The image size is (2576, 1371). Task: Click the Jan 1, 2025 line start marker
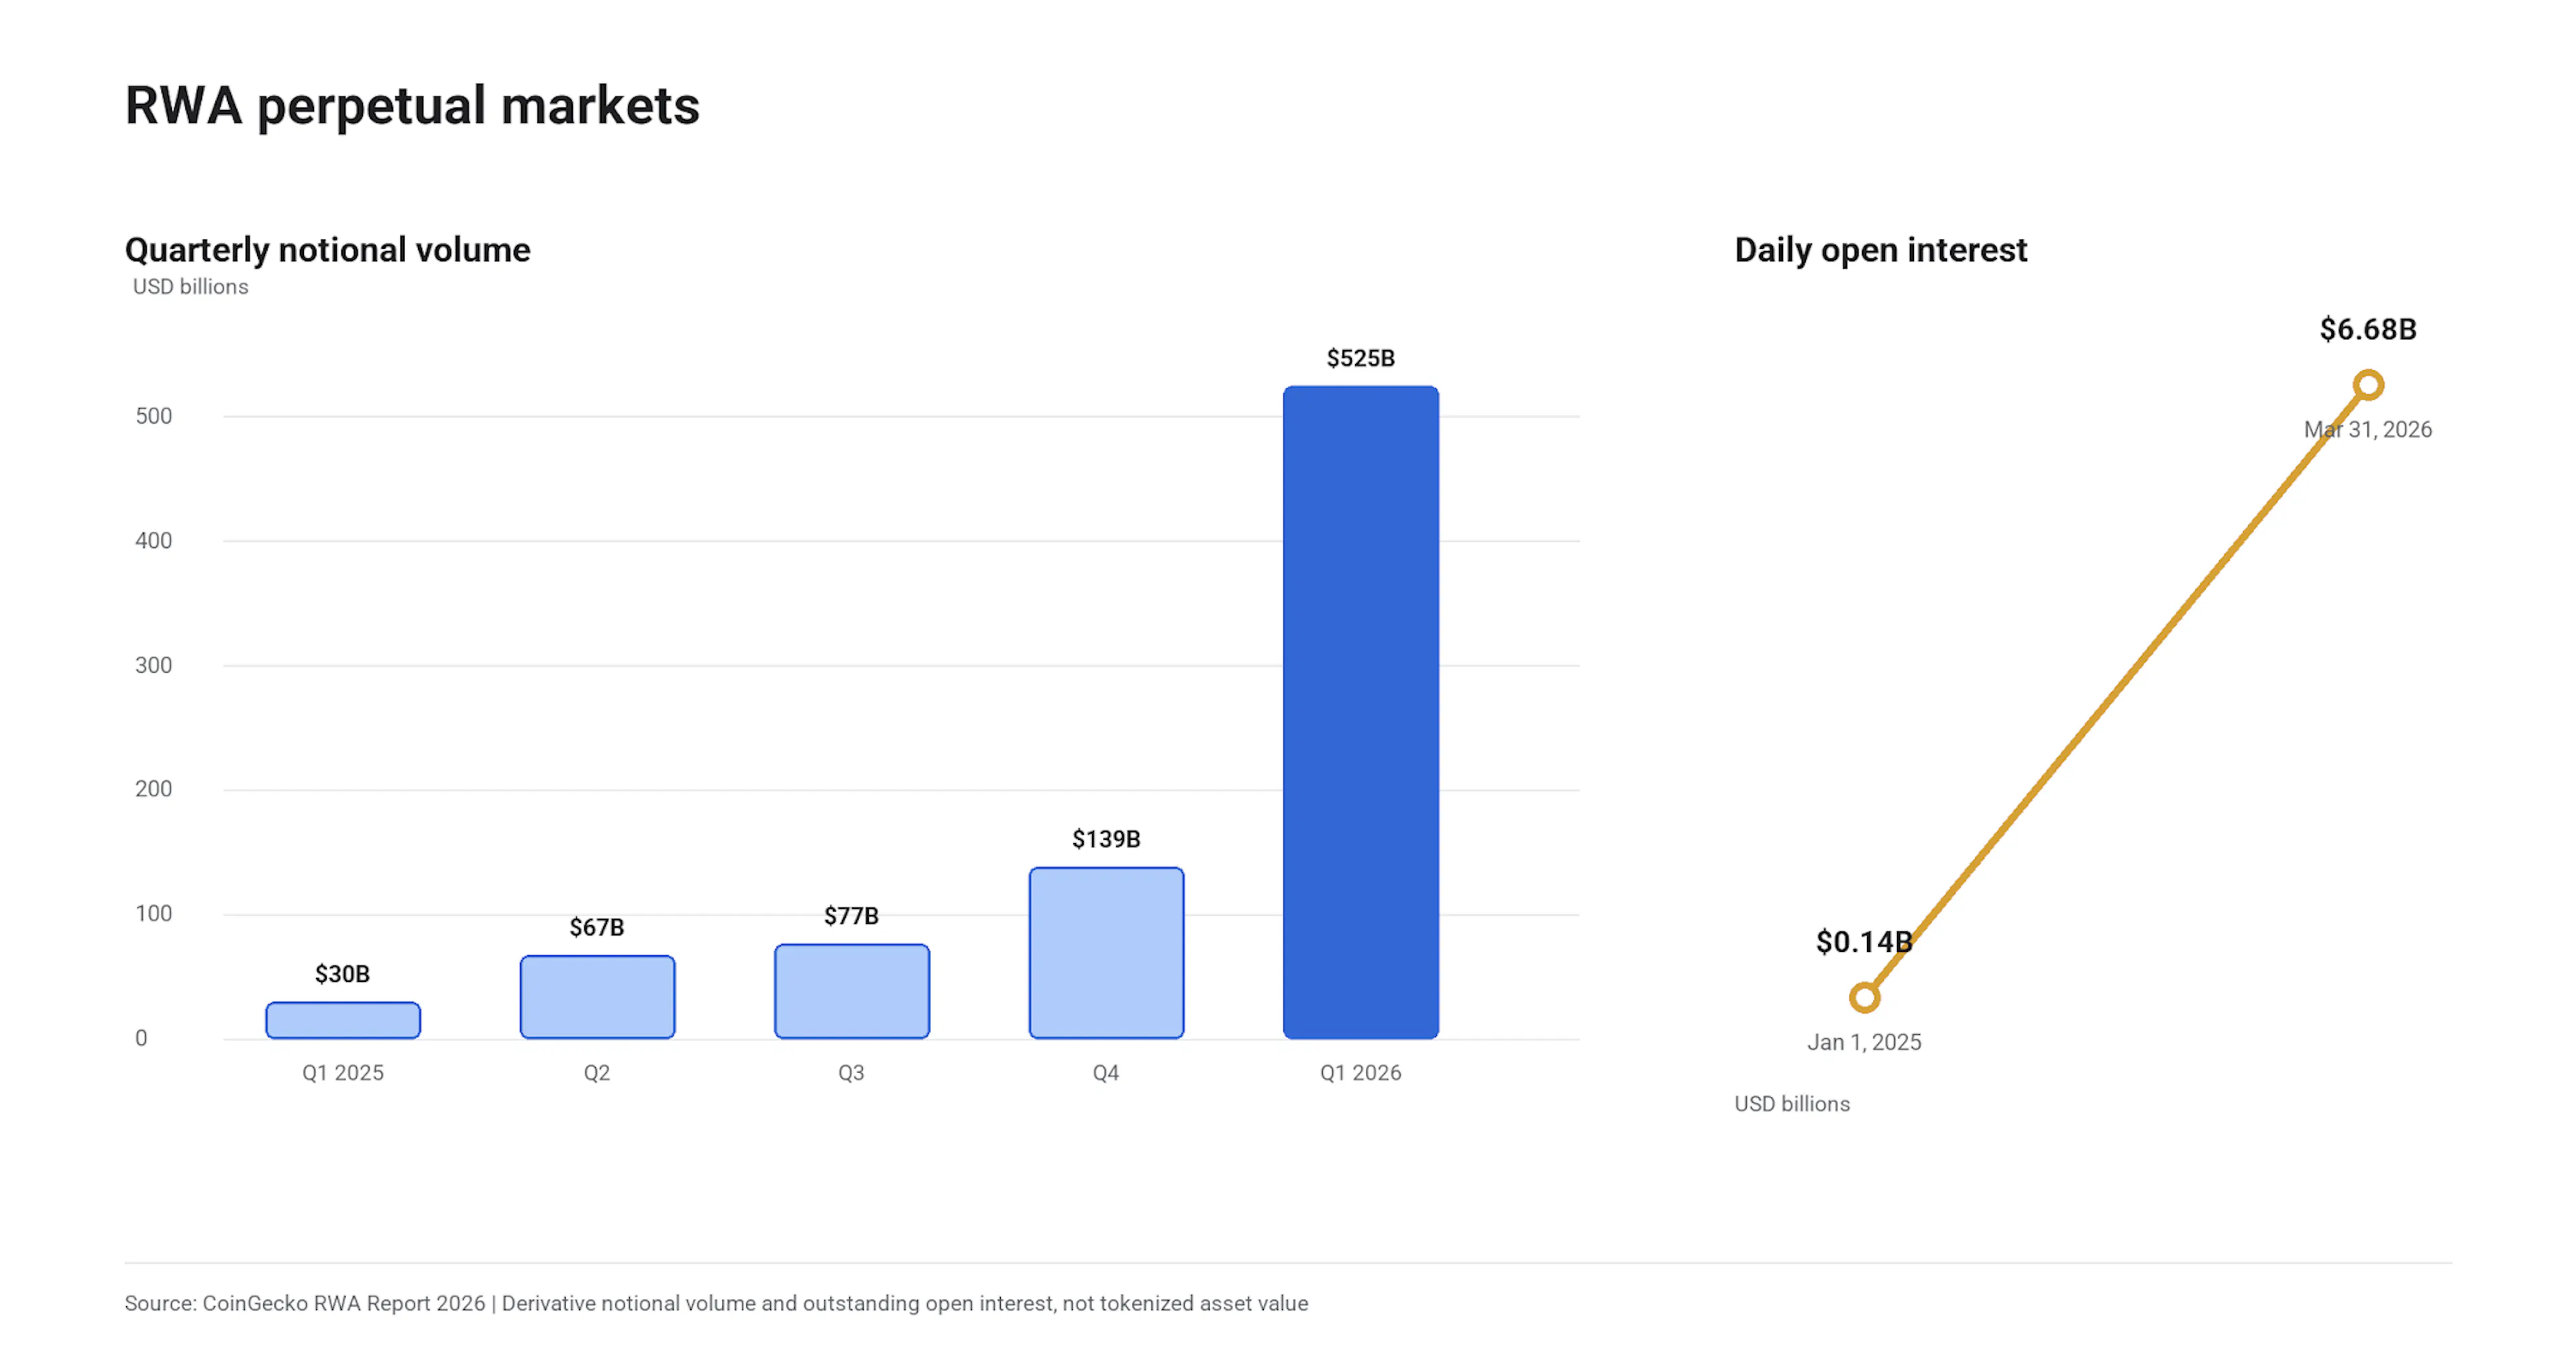click(x=1864, y=997)
